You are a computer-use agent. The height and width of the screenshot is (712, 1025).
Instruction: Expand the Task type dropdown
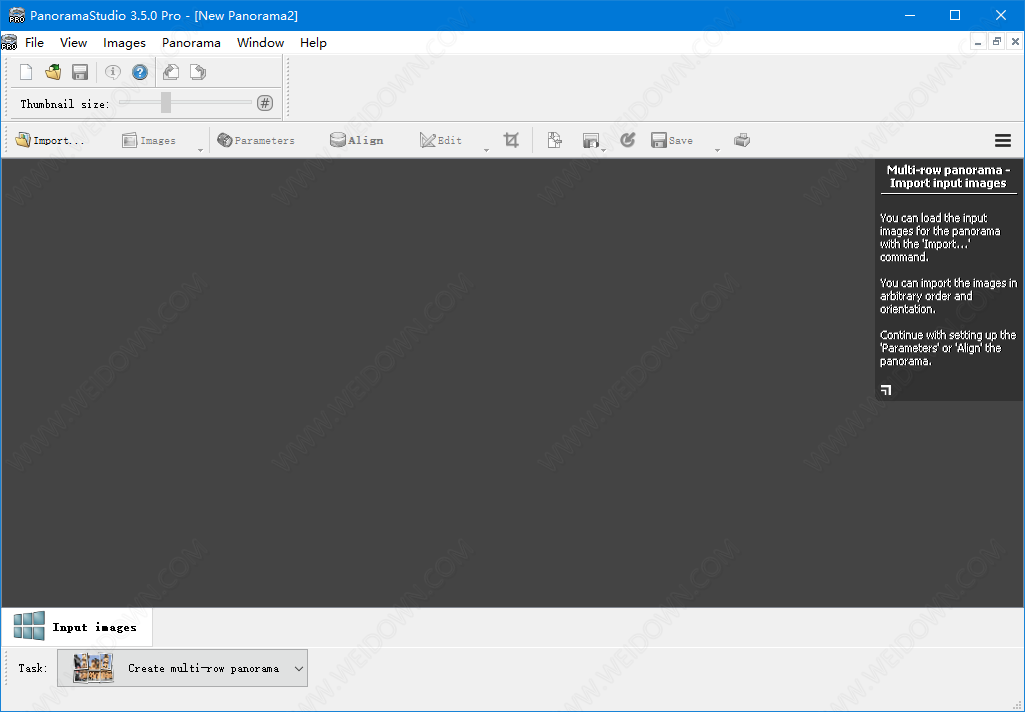(x=298, y=668)
